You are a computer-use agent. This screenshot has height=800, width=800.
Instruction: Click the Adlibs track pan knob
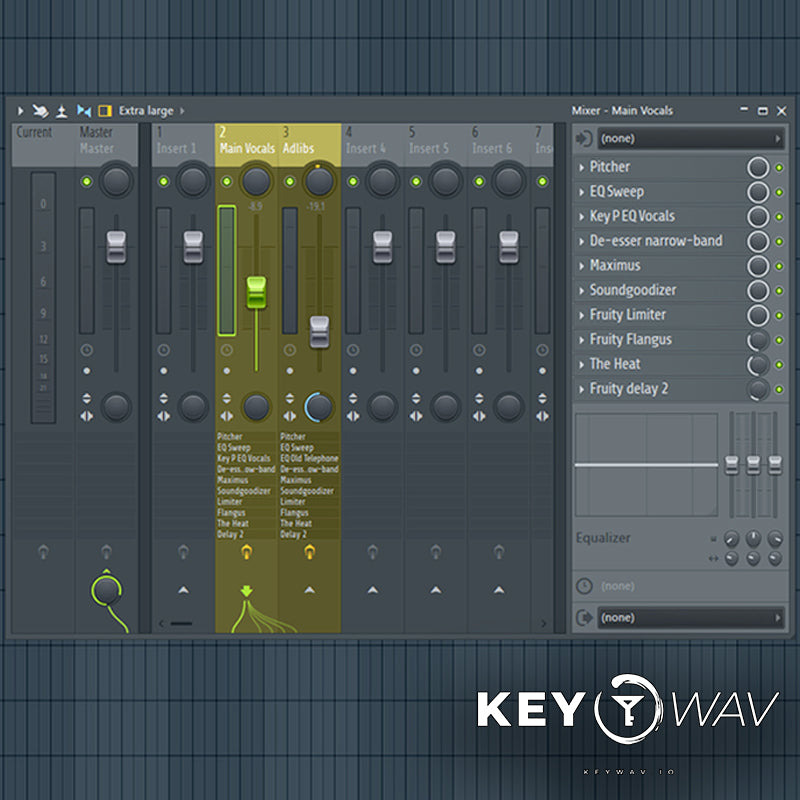point(318,181)
